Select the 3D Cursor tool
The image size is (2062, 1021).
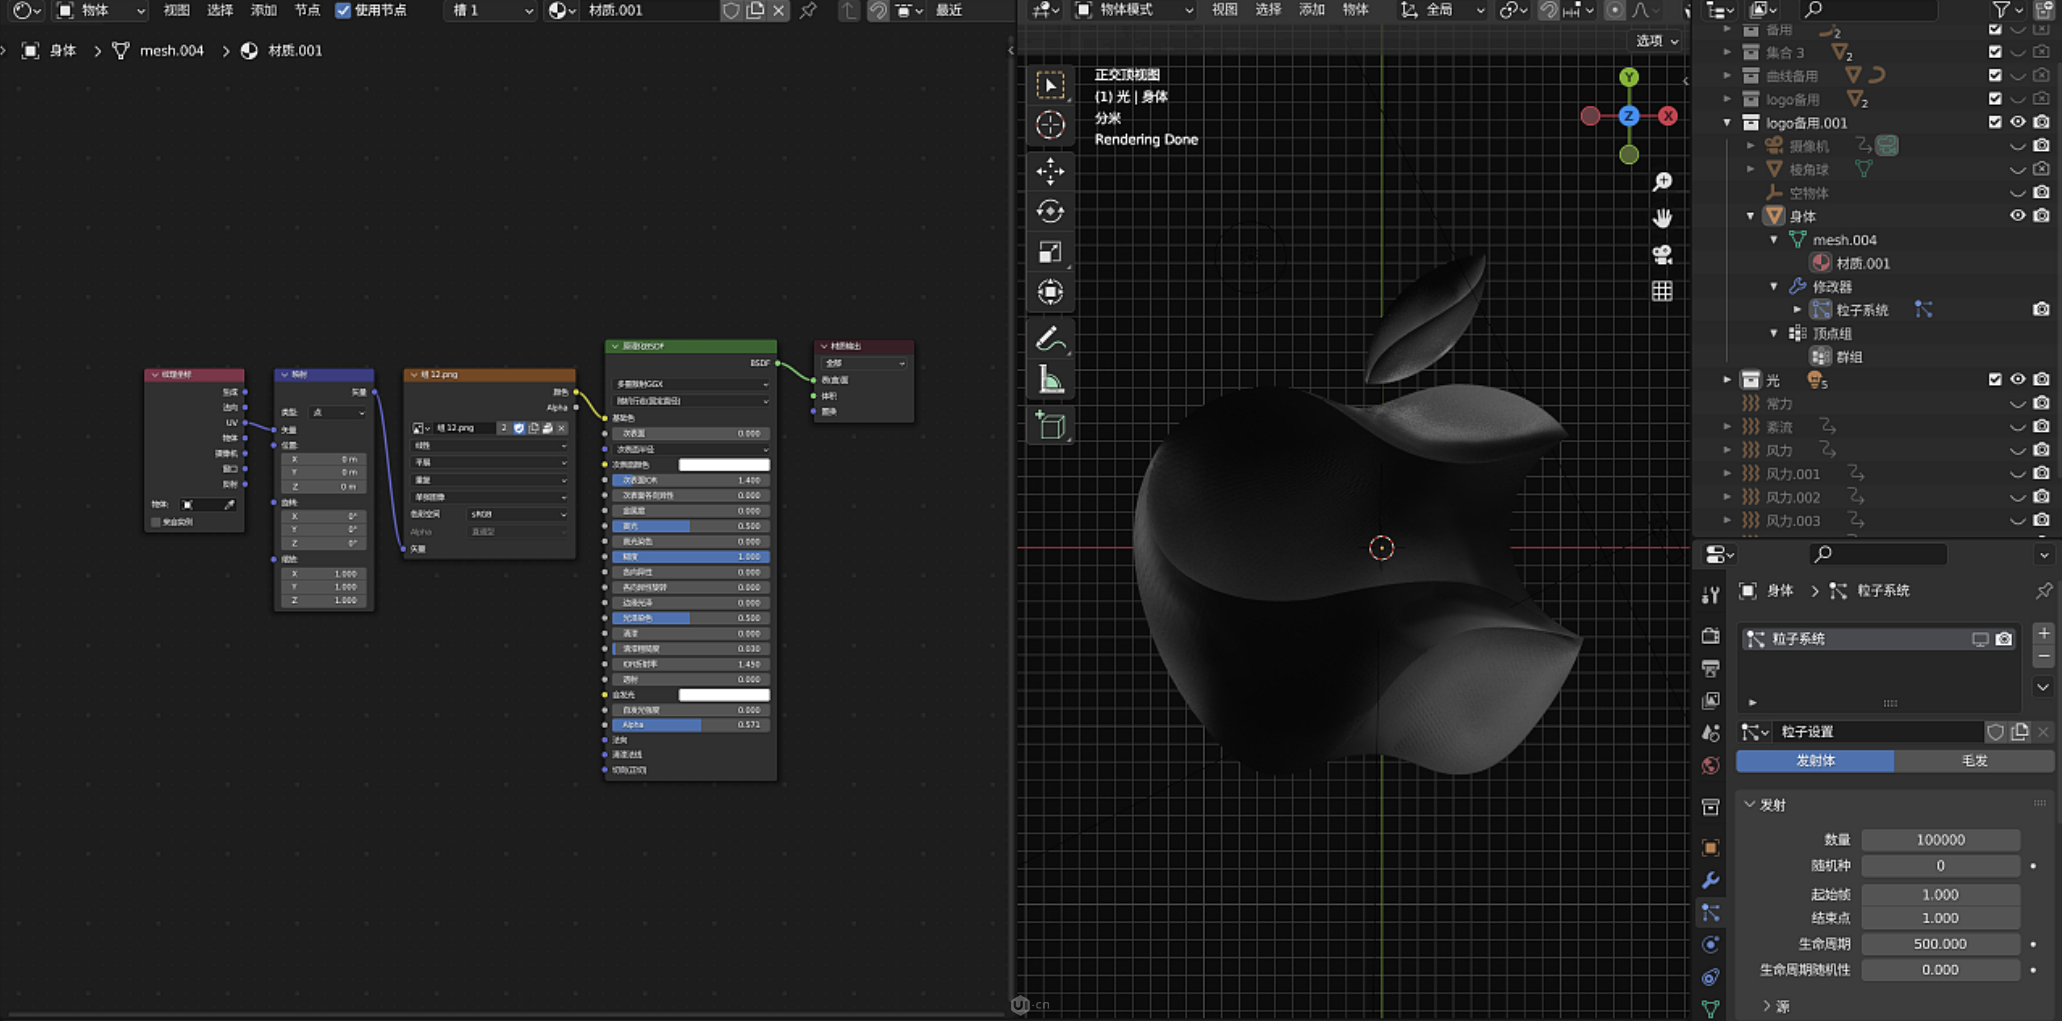(1050, 125)
